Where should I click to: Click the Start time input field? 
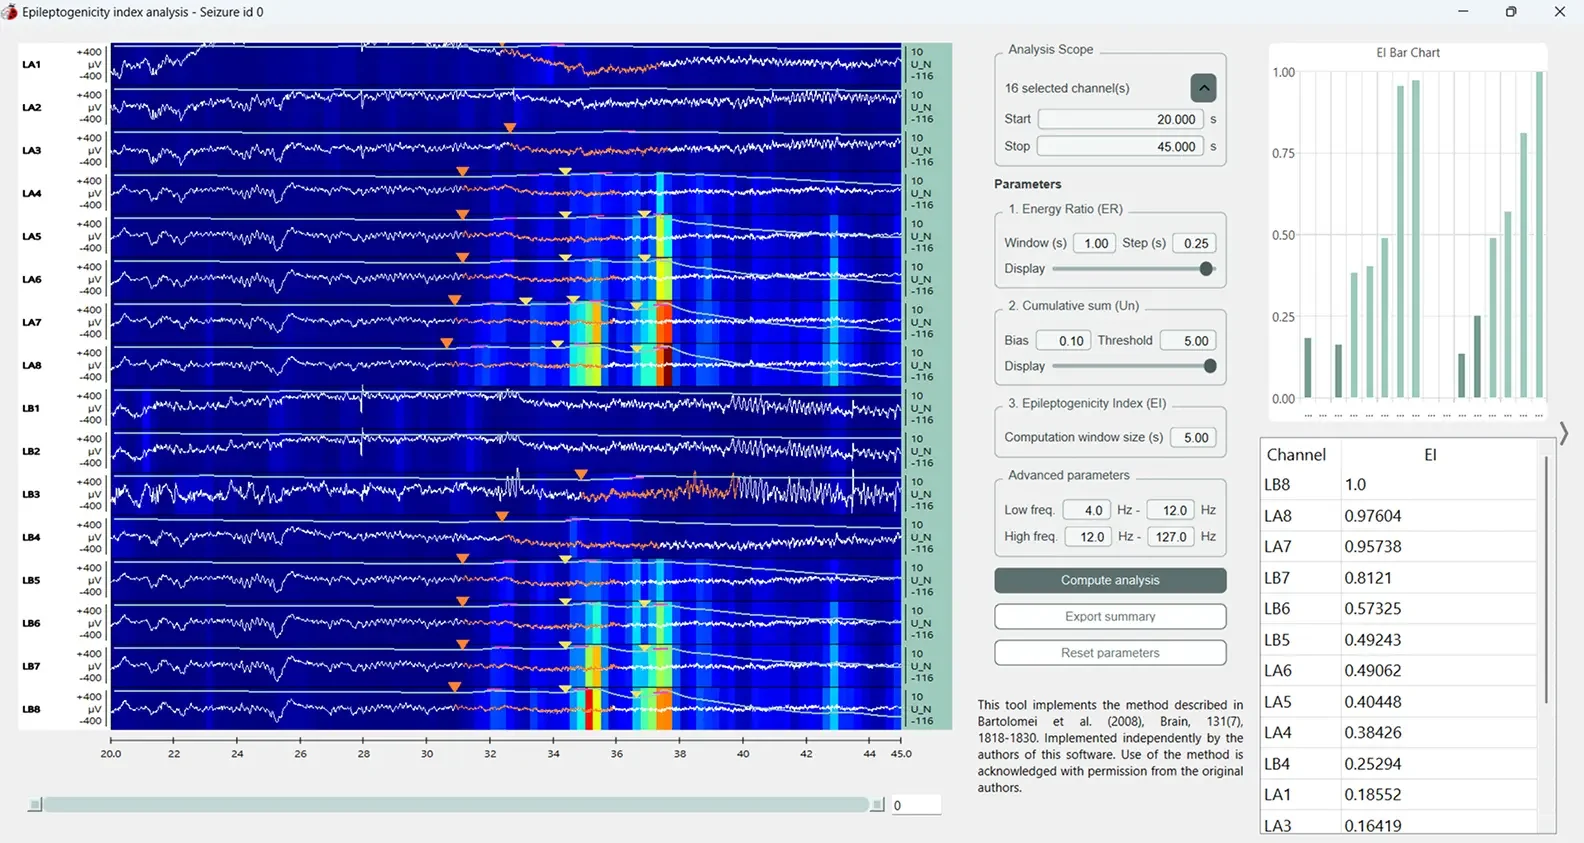coord(1121,119)
